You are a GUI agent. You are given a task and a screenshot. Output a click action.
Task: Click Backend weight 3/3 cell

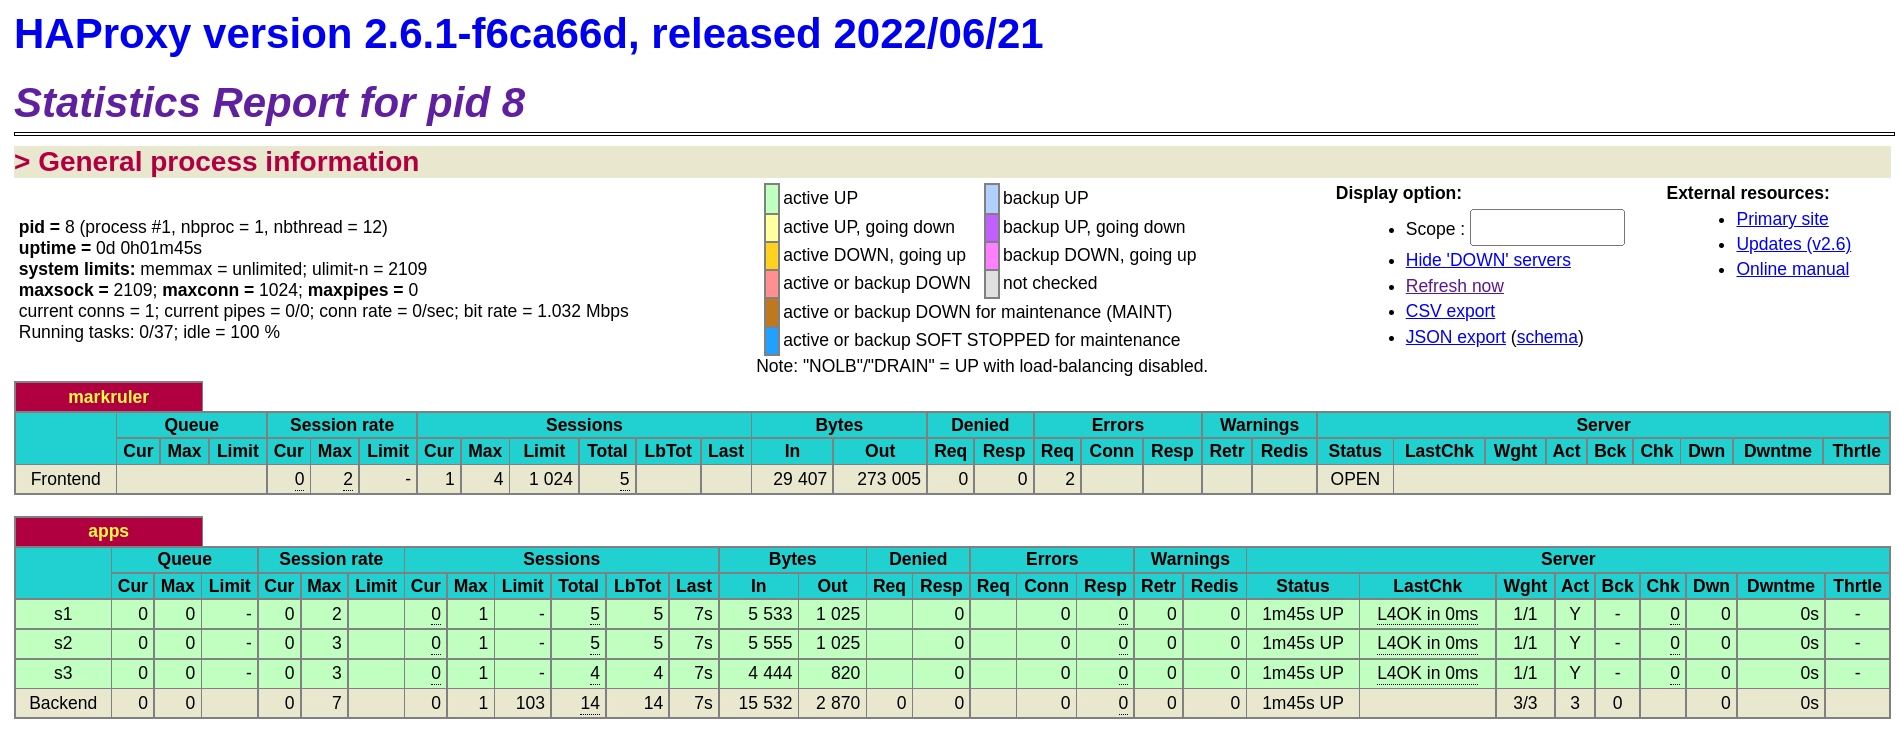coord(1525,703)
